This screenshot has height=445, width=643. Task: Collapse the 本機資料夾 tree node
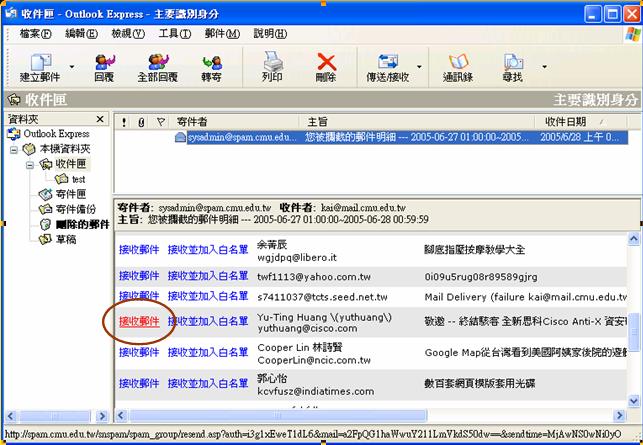14,150
